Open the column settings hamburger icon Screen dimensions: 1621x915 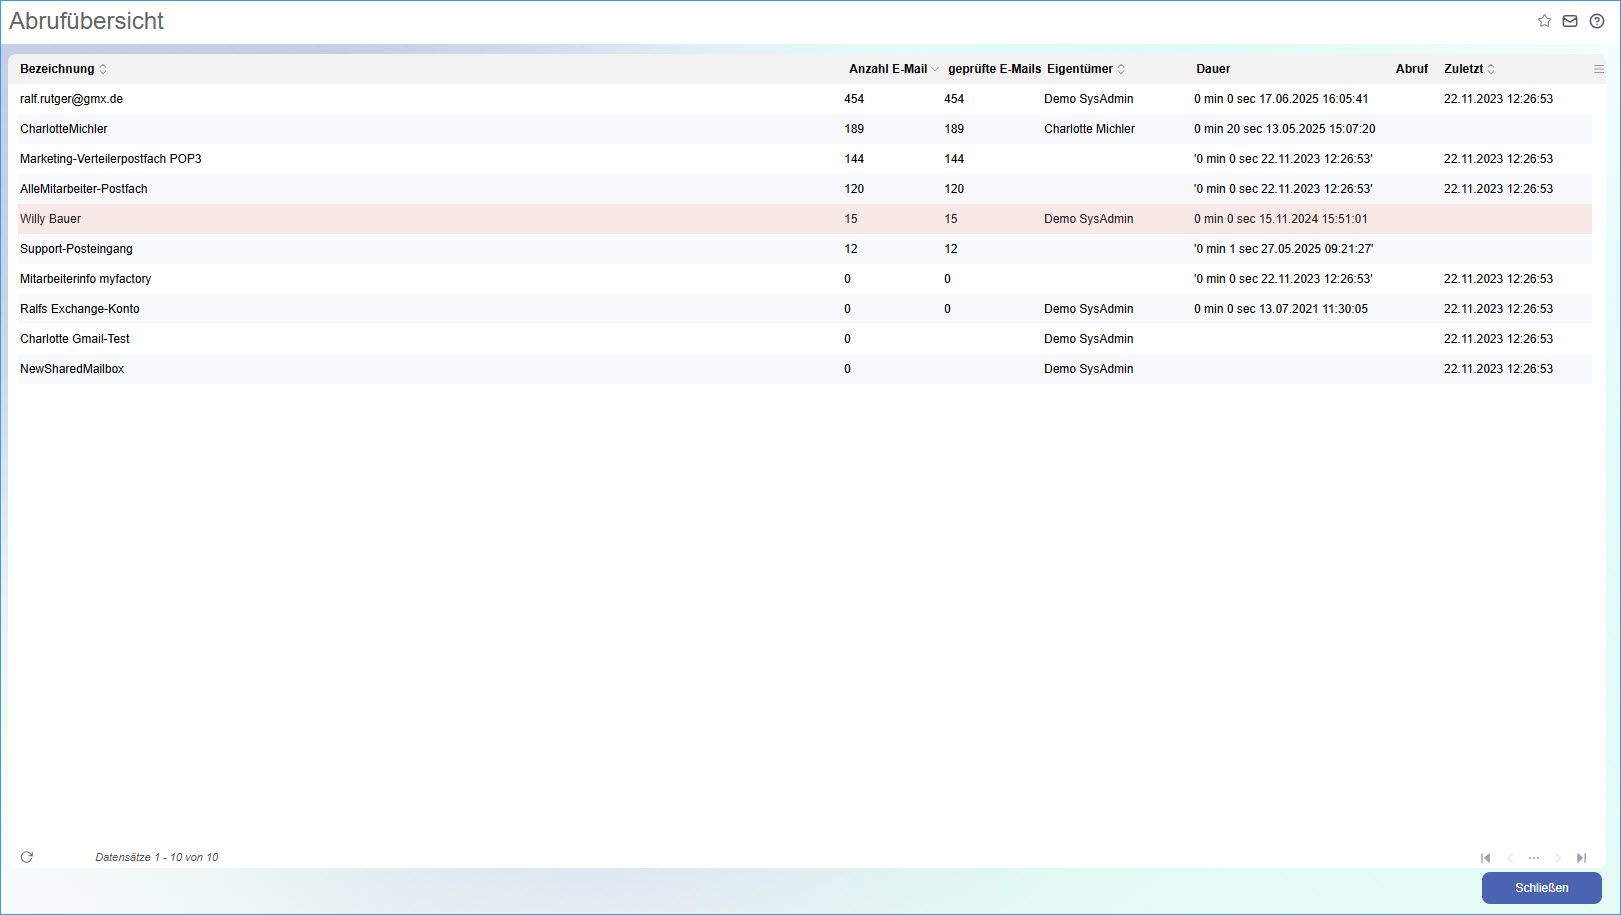point(1598,69)
